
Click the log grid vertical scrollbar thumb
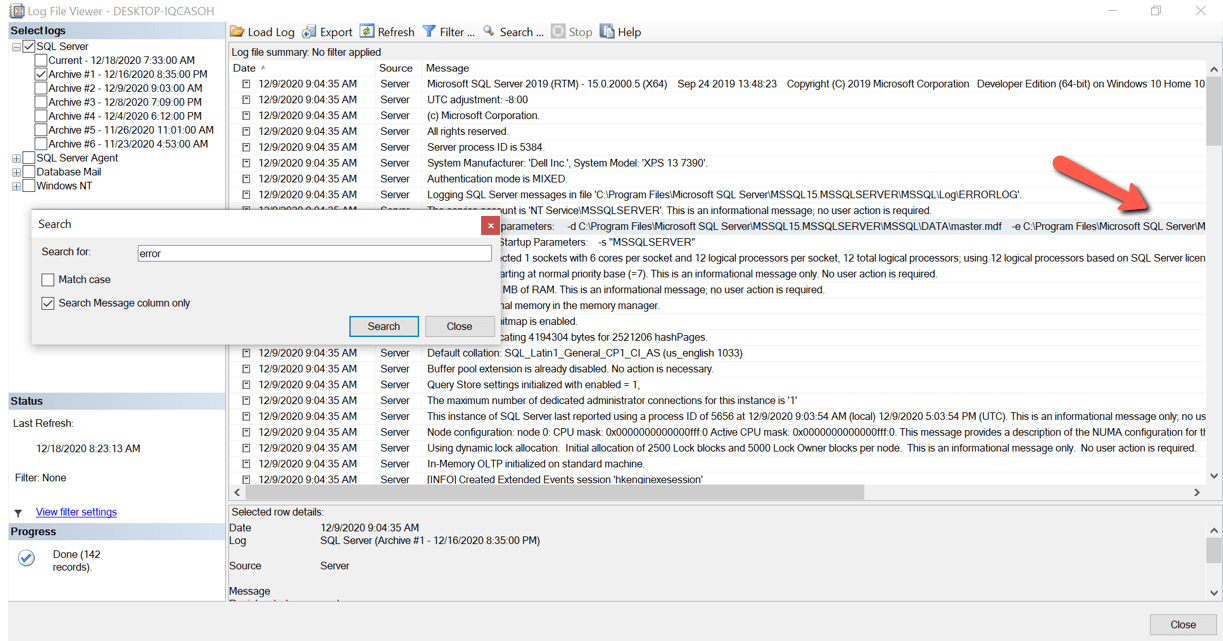pyautogui.click(x=1214, y=112)
